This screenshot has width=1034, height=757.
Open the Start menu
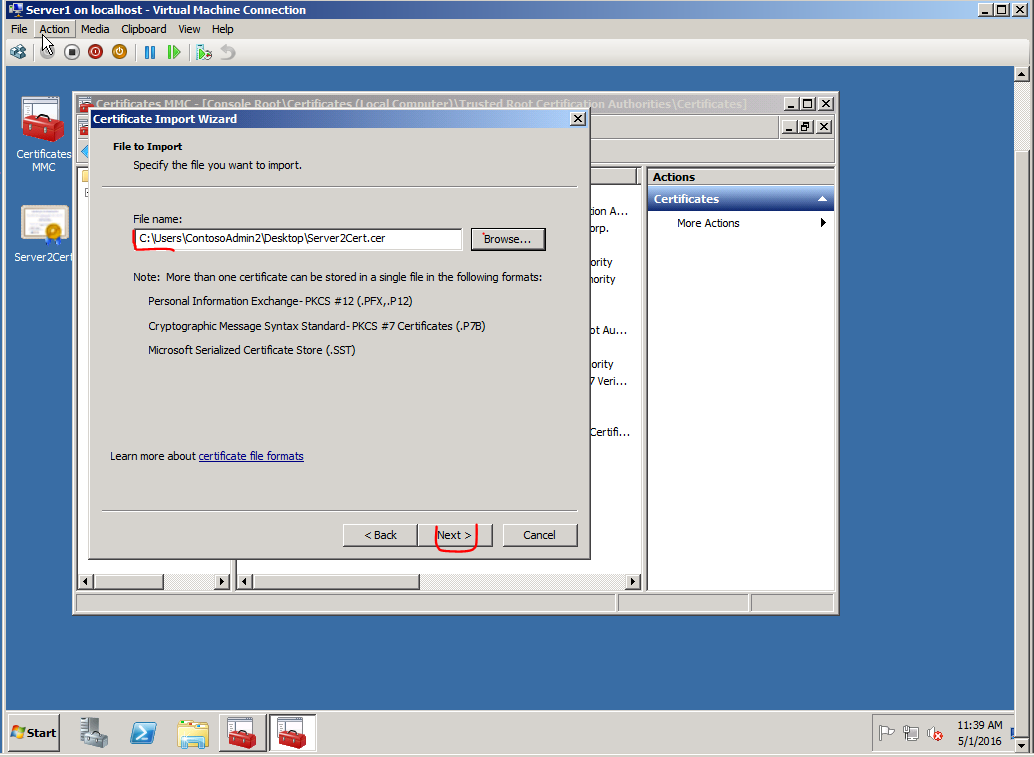coord(34,733)
